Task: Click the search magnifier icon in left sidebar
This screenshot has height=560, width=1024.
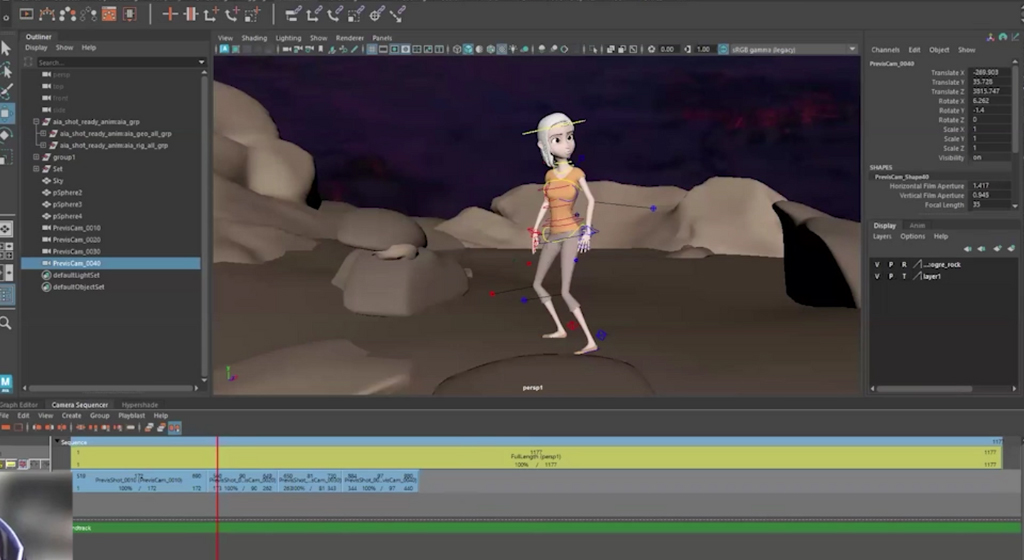Action: pos(6,323)
